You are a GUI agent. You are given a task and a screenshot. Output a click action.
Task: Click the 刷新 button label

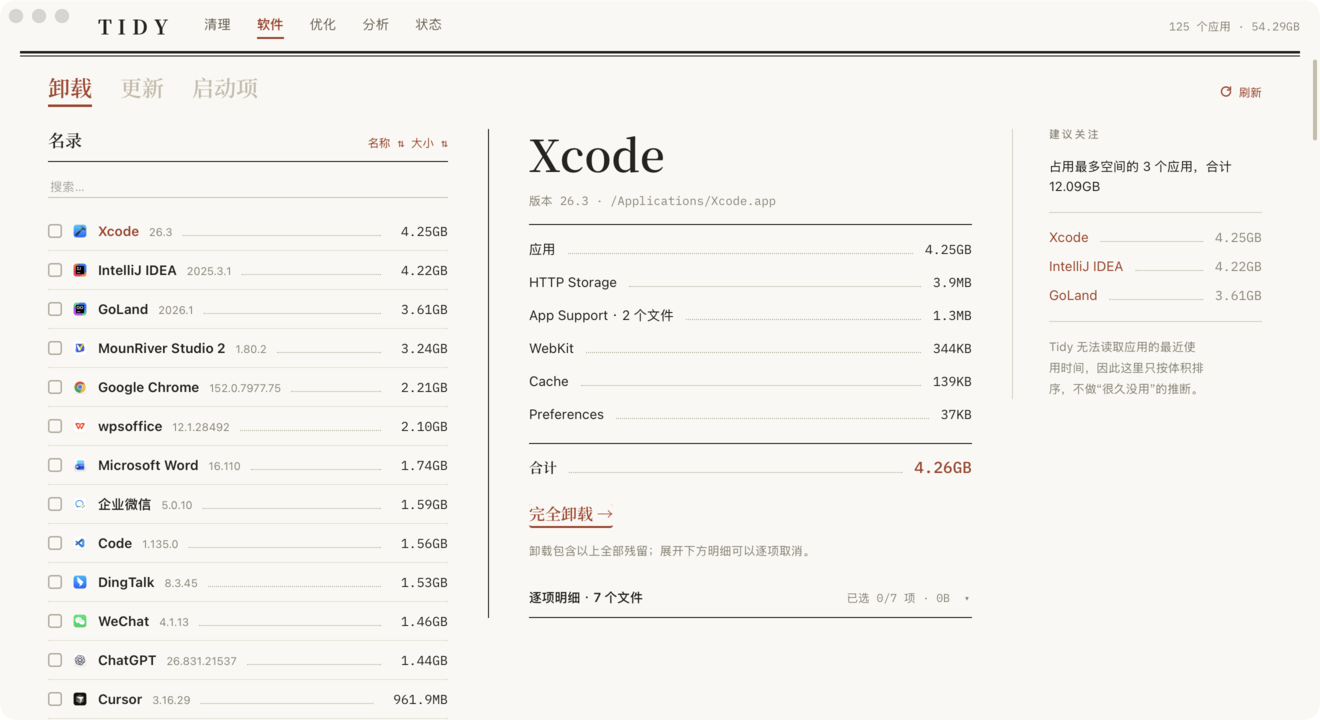tap(1250, 92)
